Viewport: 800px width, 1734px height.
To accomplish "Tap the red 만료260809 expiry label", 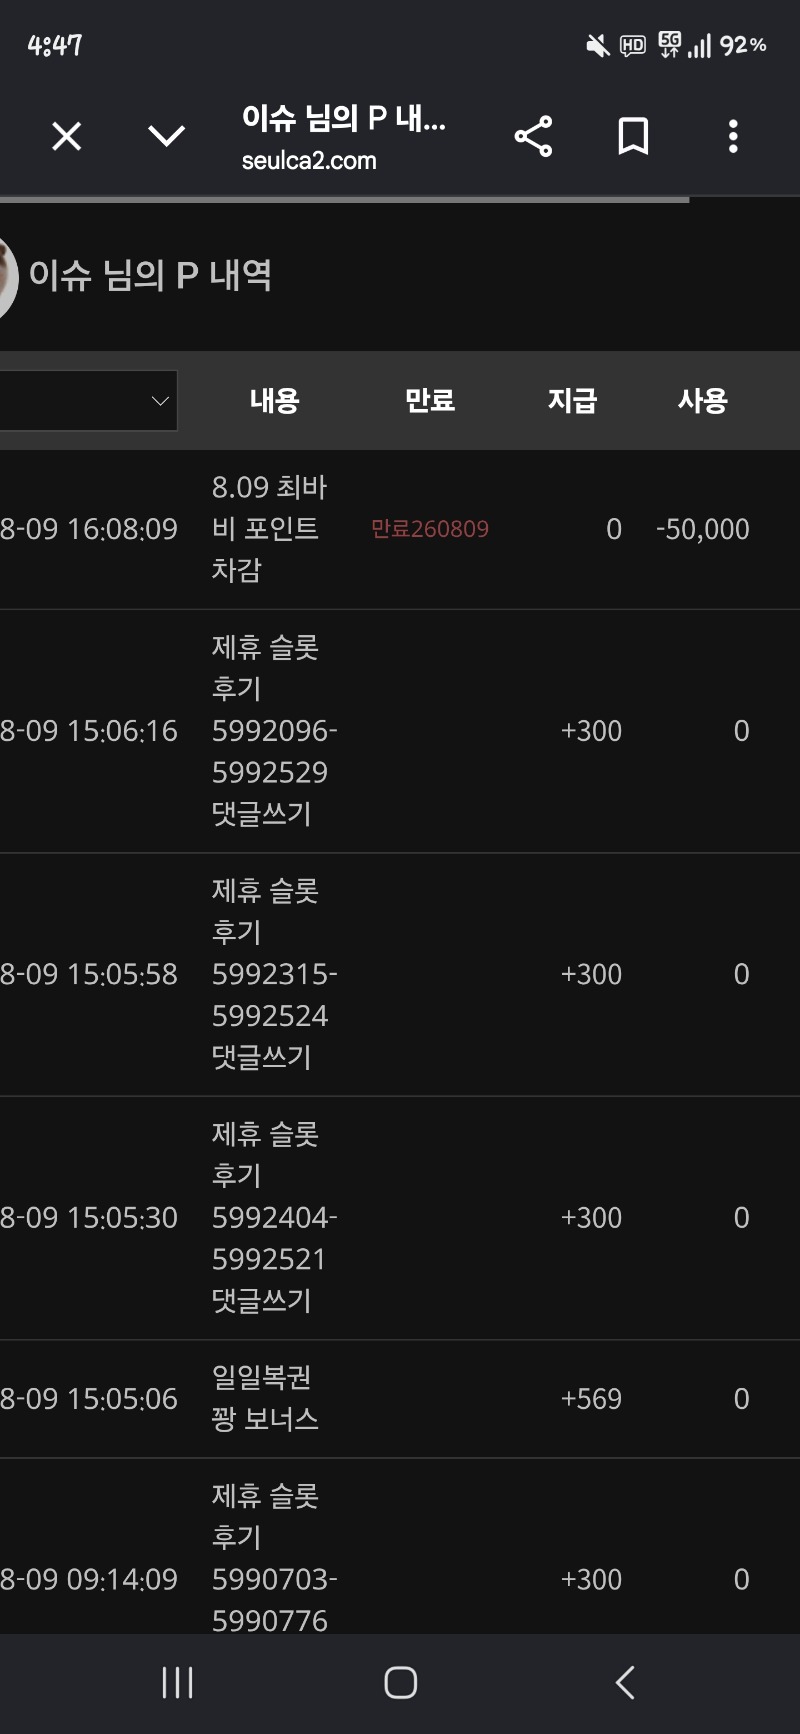I will [x=430, y=529].
